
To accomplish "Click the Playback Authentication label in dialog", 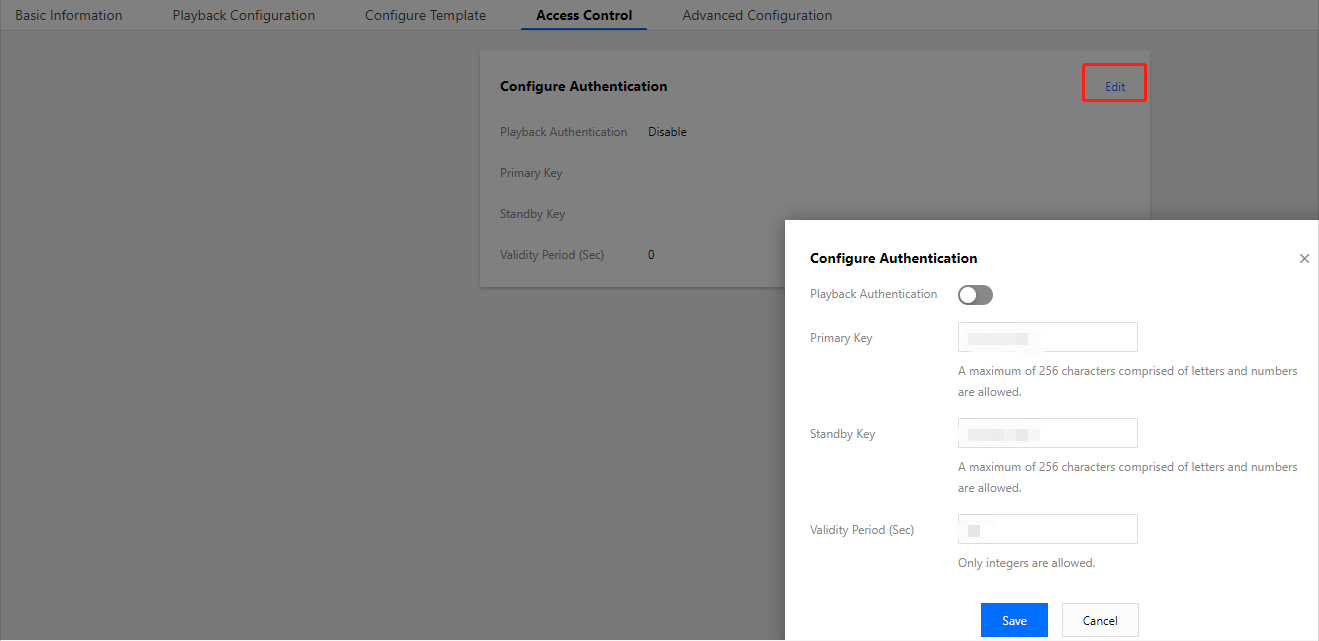I will (x=873, y=294).
